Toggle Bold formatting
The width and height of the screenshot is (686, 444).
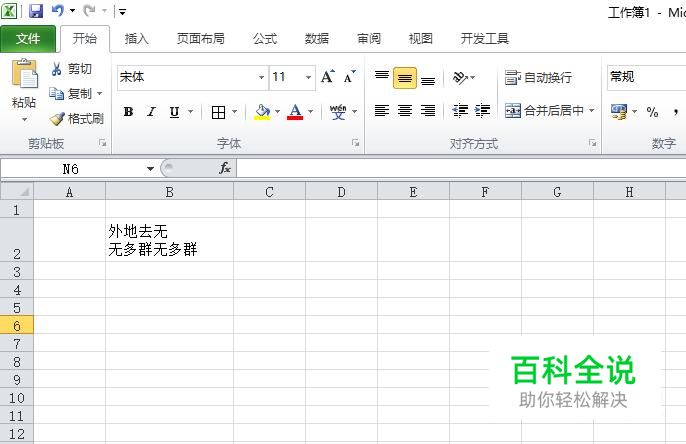click(x=128, y=112)
